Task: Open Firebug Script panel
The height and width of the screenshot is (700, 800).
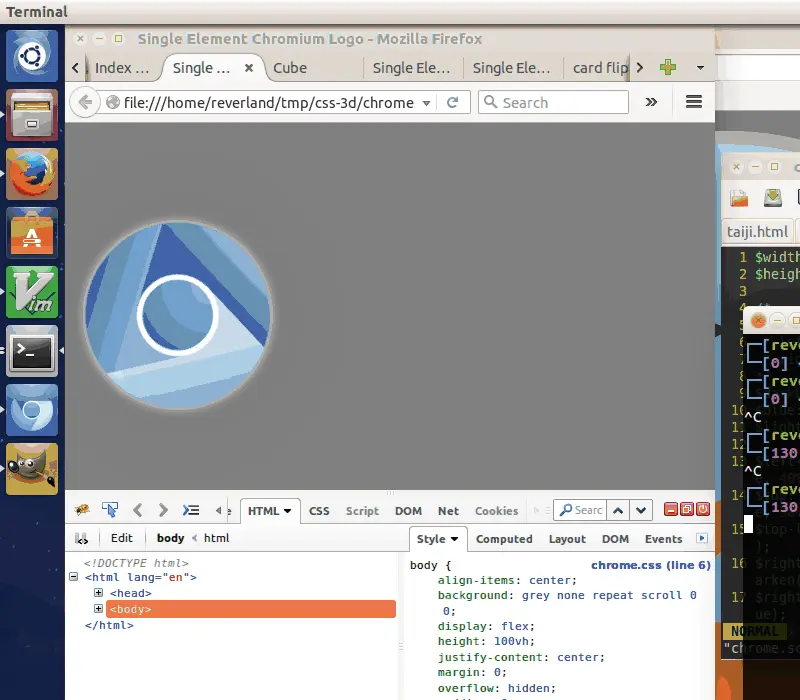Action: click(x=362, y=511)
